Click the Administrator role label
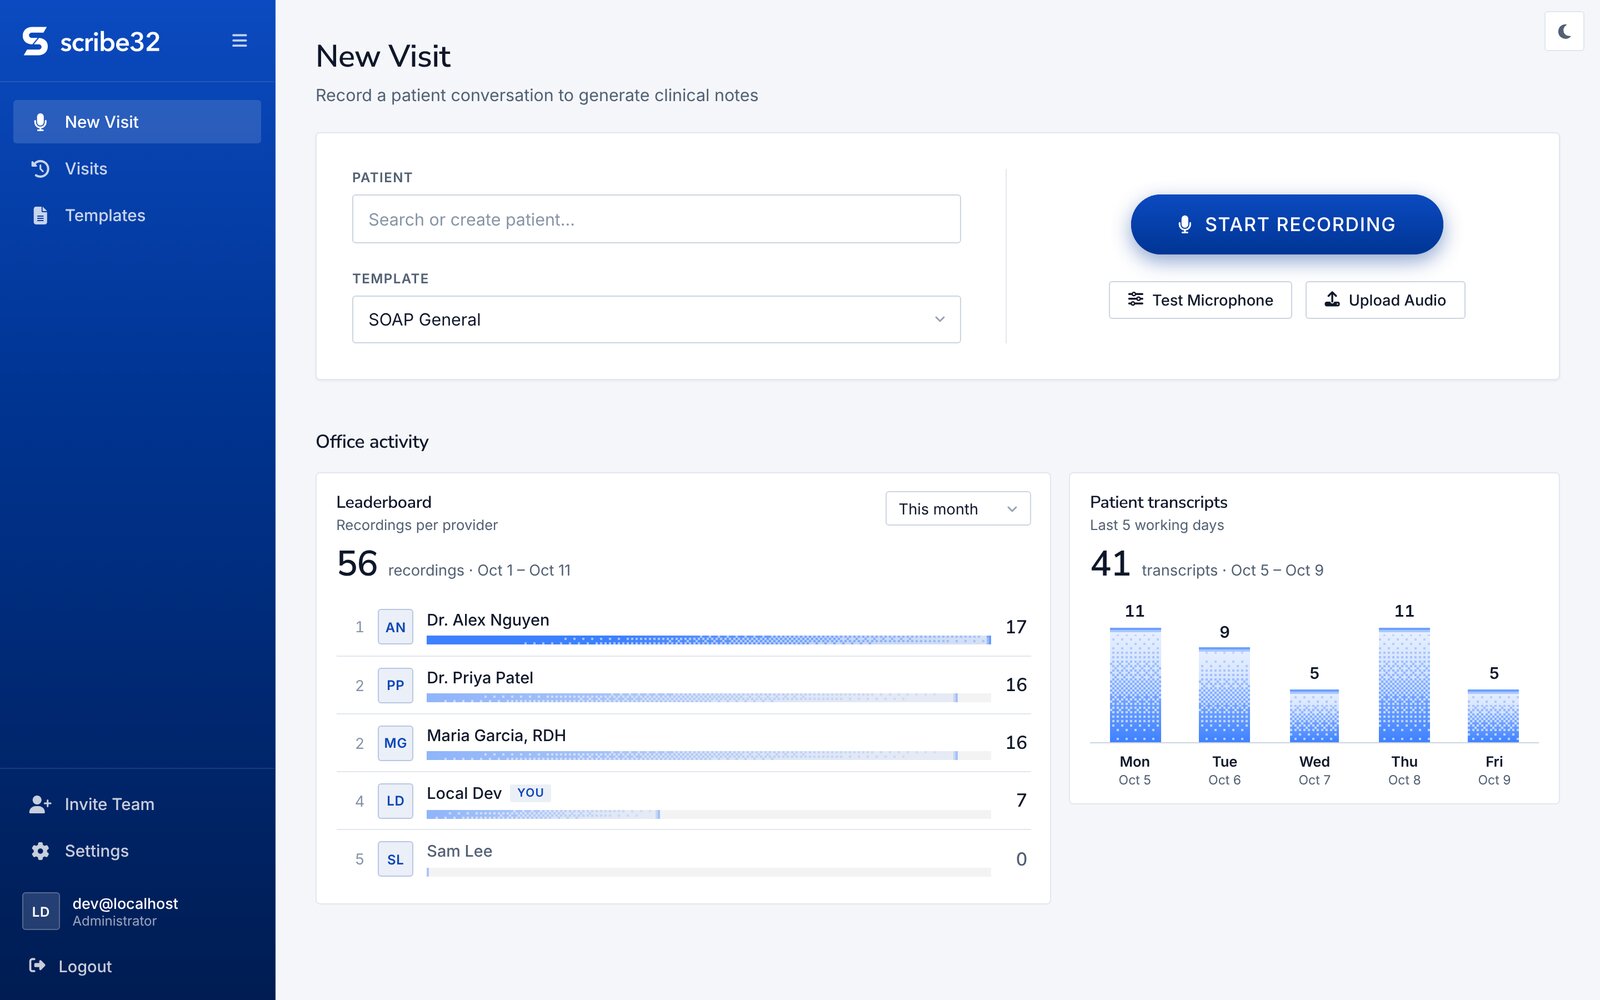 (115, 921)
